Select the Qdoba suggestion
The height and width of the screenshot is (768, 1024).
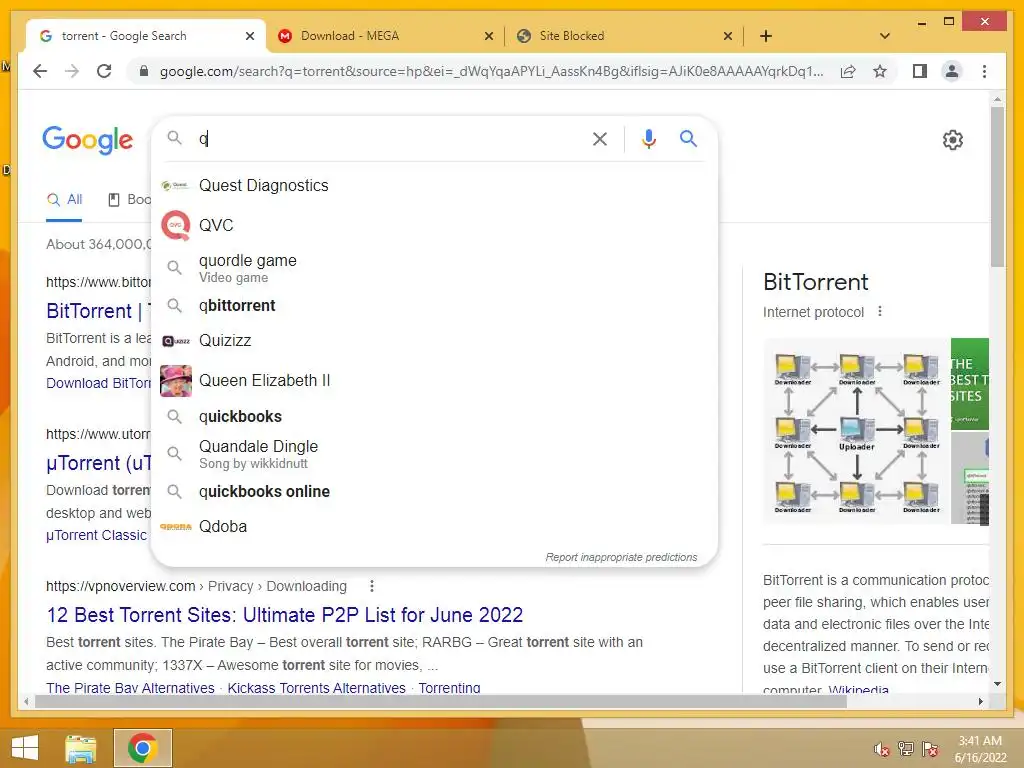click(434, 526)
